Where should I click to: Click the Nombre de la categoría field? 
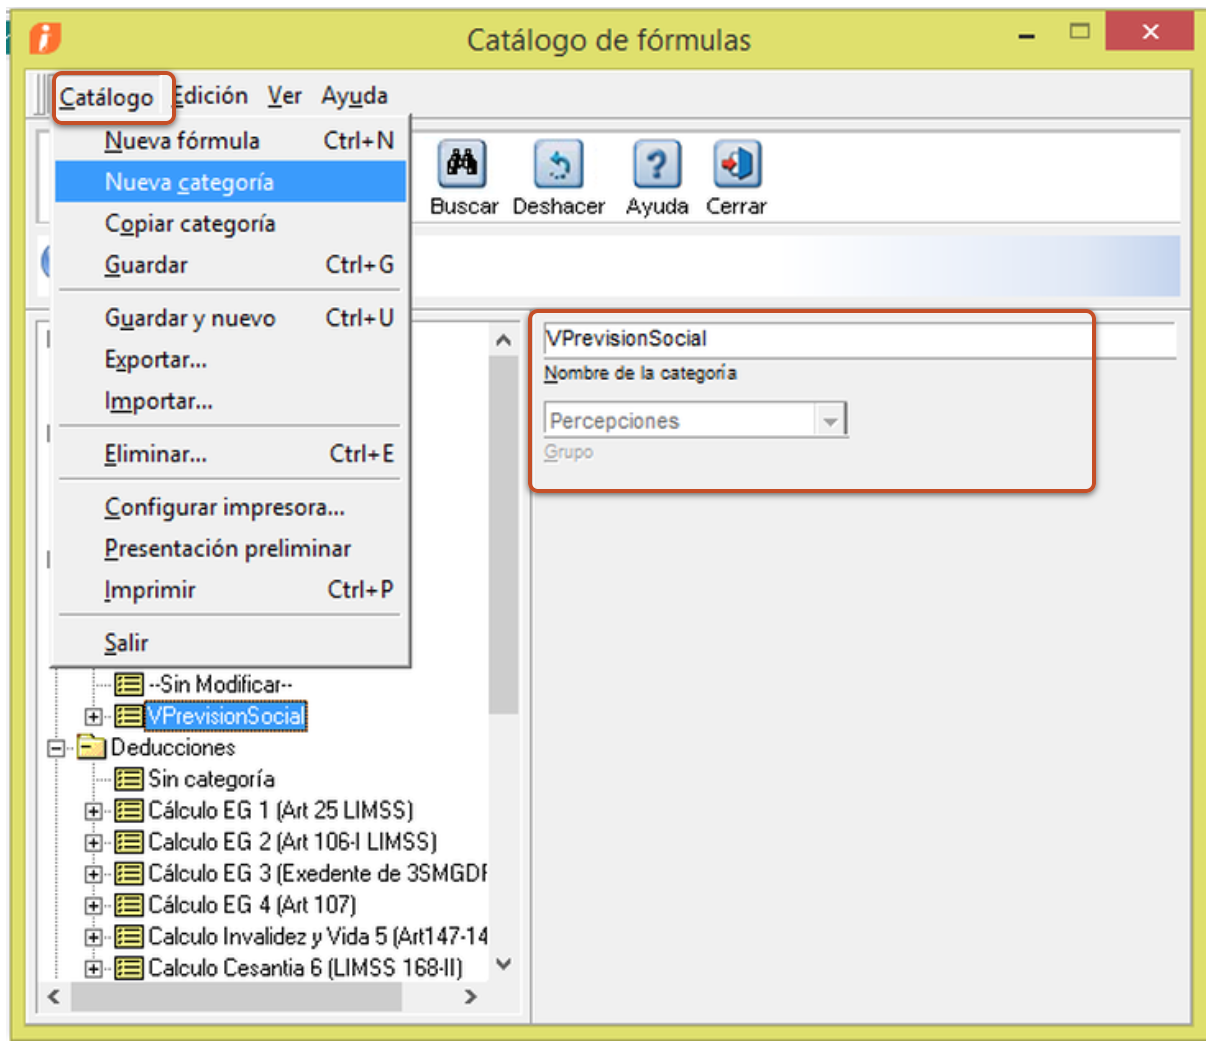tap(860, 339)
